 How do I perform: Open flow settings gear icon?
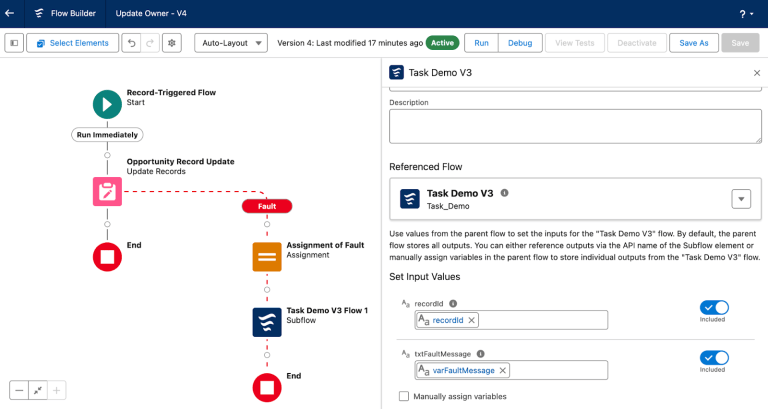point(172,43)
